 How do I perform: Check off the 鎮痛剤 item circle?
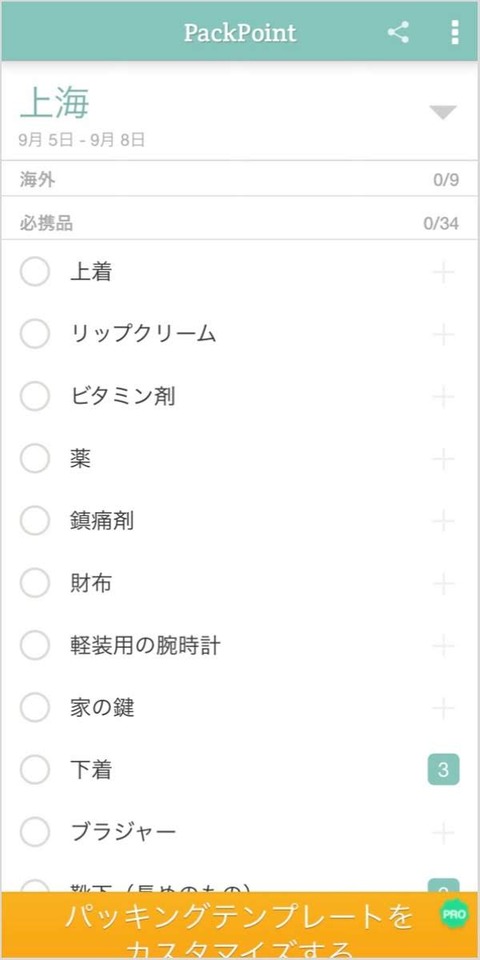click(x=35, y=521)
